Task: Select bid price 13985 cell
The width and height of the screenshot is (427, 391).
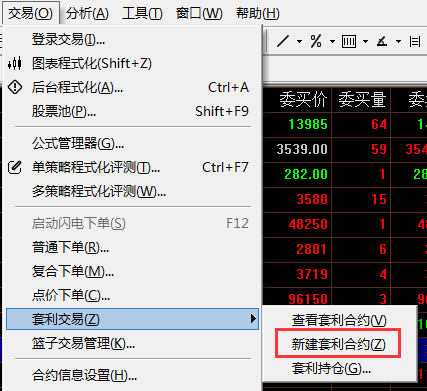Action: pos(298,125)
